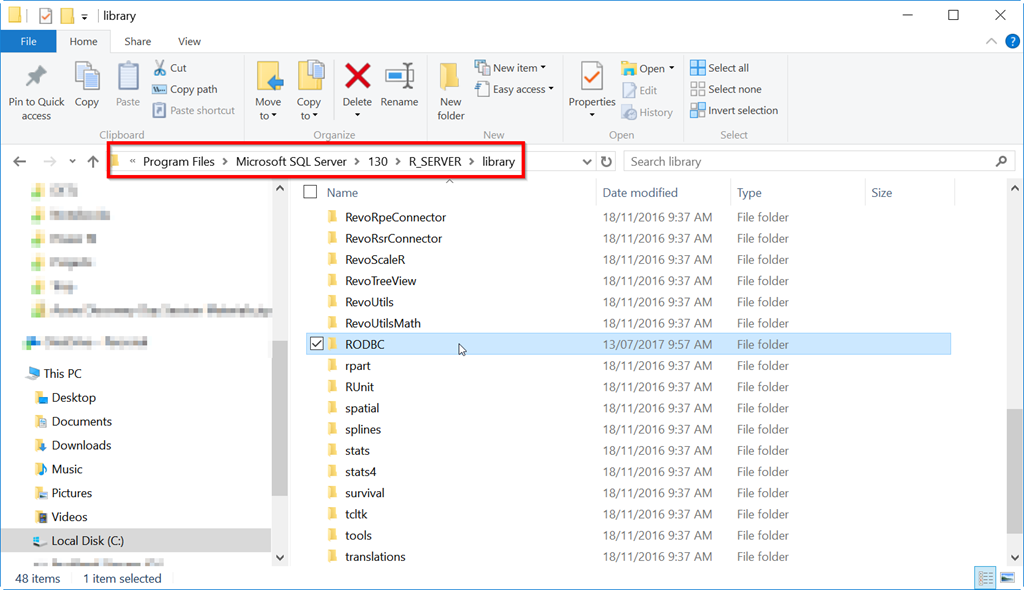Click Invert selection in ribbon
Screen dimensions: 1024x590
point(734,110)
